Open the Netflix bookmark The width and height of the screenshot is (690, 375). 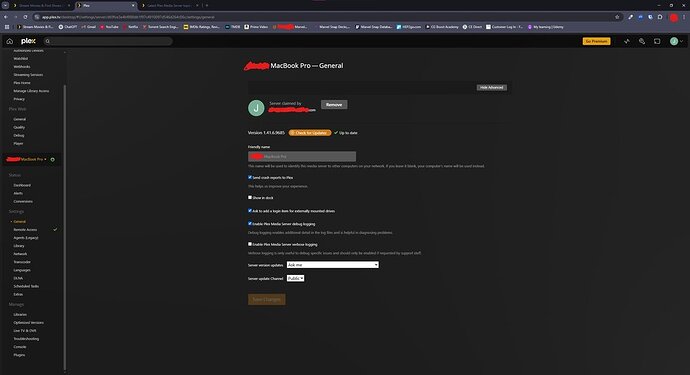[130, 27]
